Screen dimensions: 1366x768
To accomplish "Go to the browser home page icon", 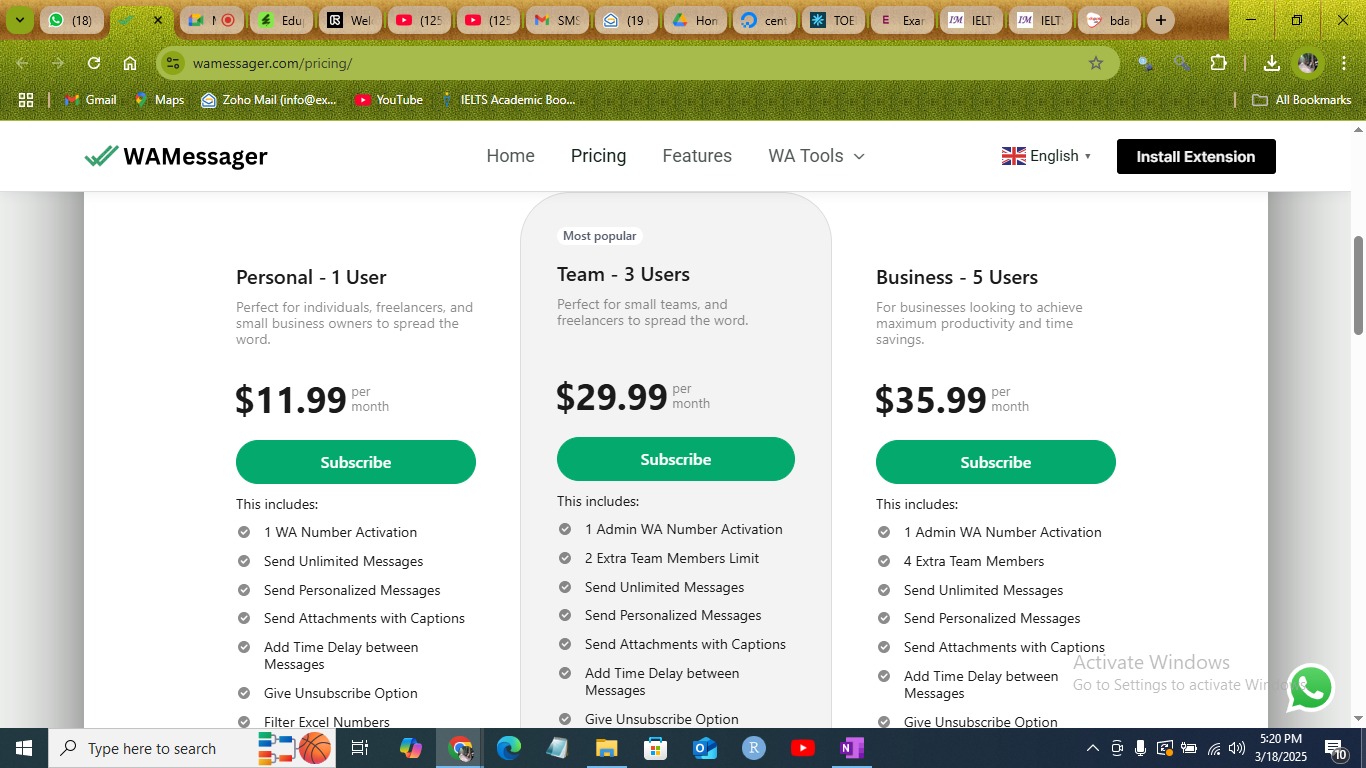I will click(x=130, y=63).
